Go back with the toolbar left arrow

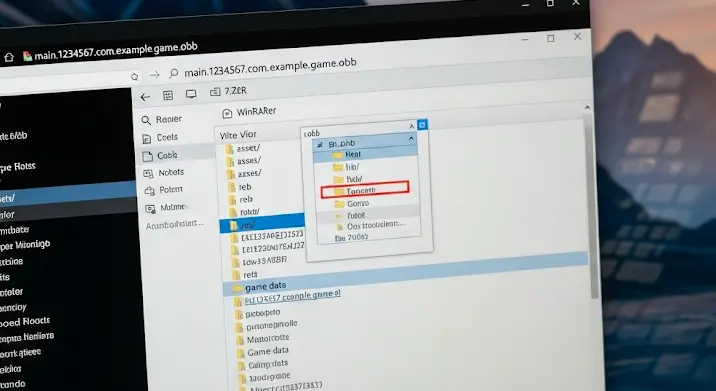click(145, 97)
